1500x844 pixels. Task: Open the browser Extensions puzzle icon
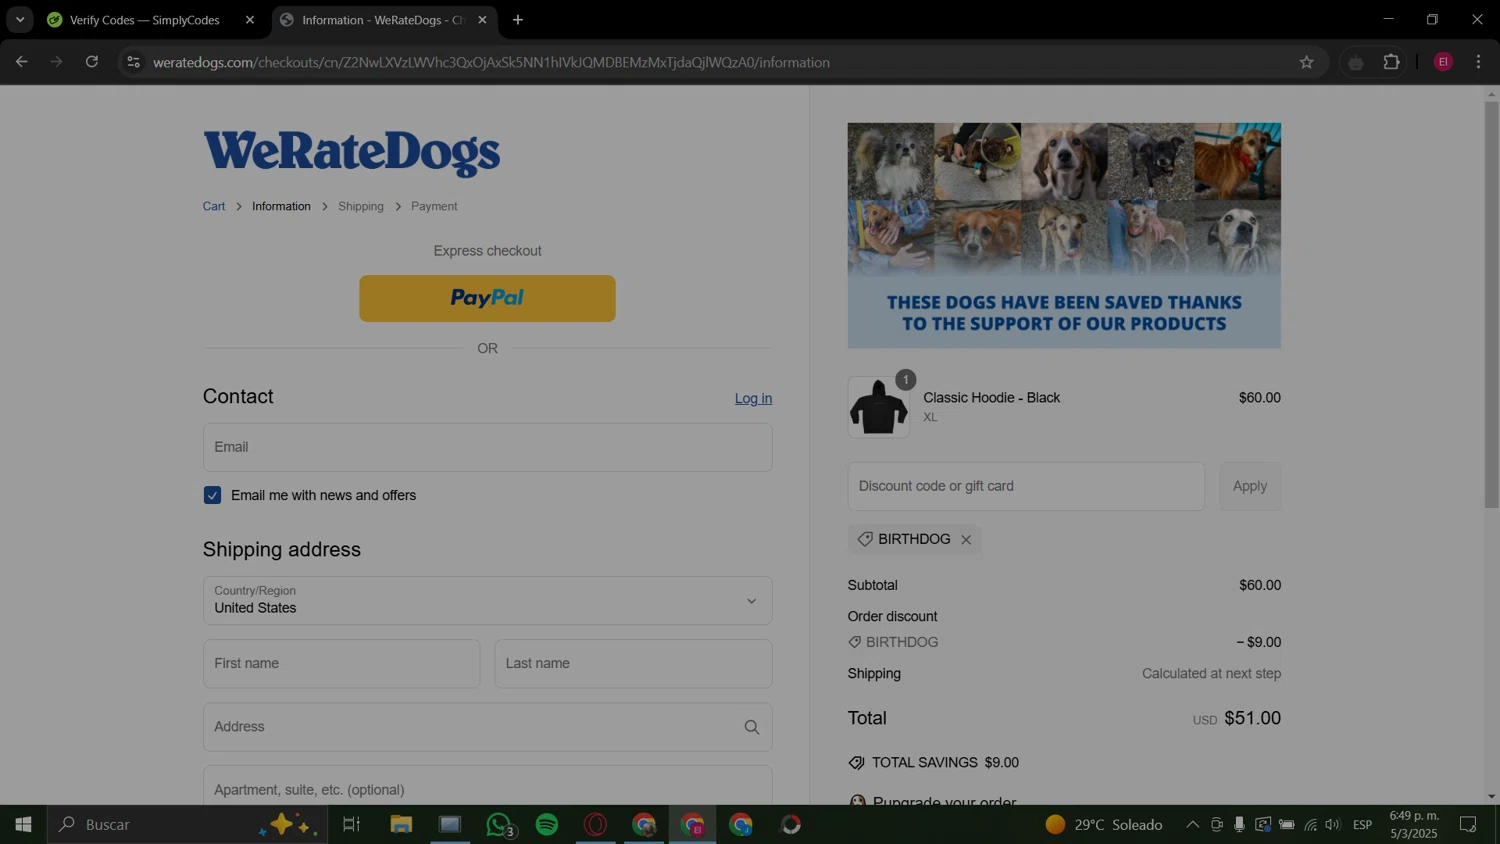[1391, 62]
